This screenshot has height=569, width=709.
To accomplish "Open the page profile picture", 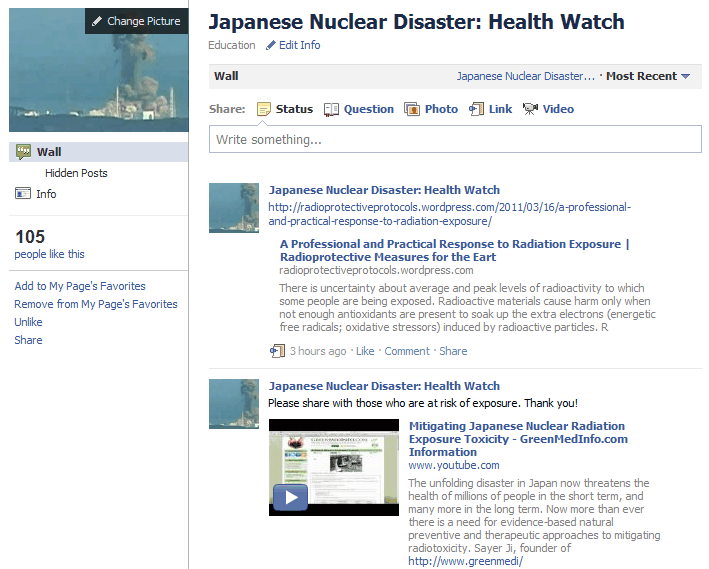I will click(99, 70).
